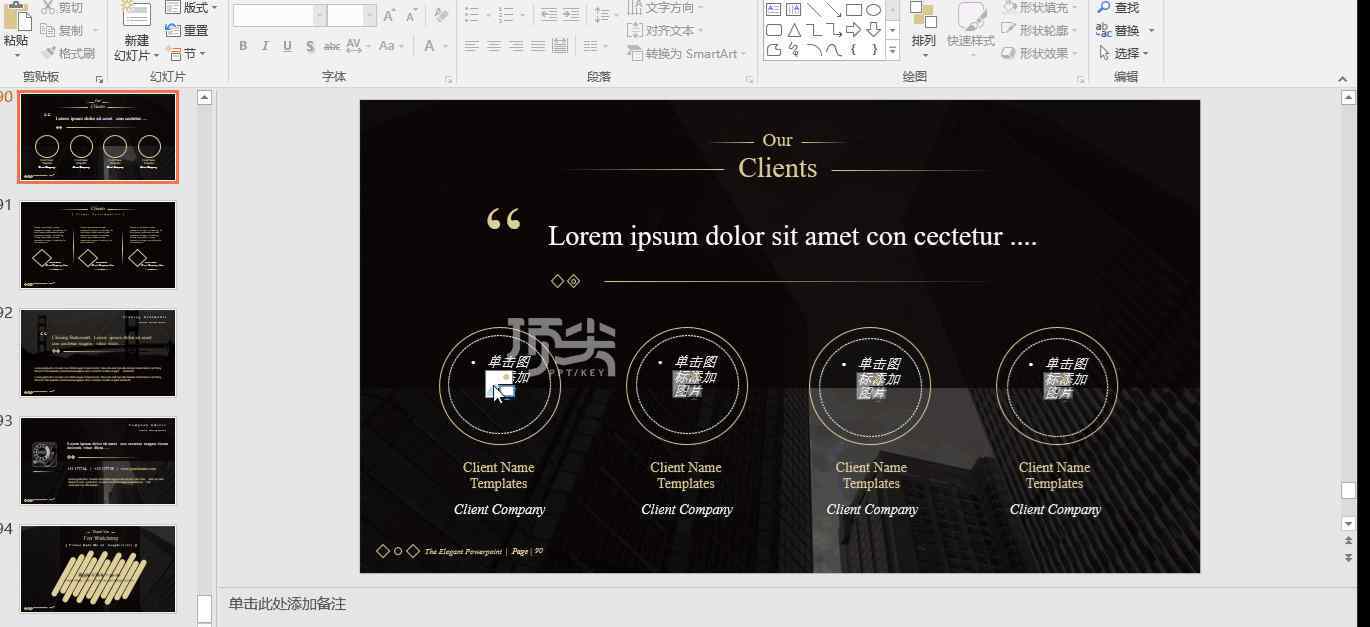Screen dimensions: 1370x627
Task: Open the Align Text (对齐文本) dropdown
Action: click(x=664, y=30)
